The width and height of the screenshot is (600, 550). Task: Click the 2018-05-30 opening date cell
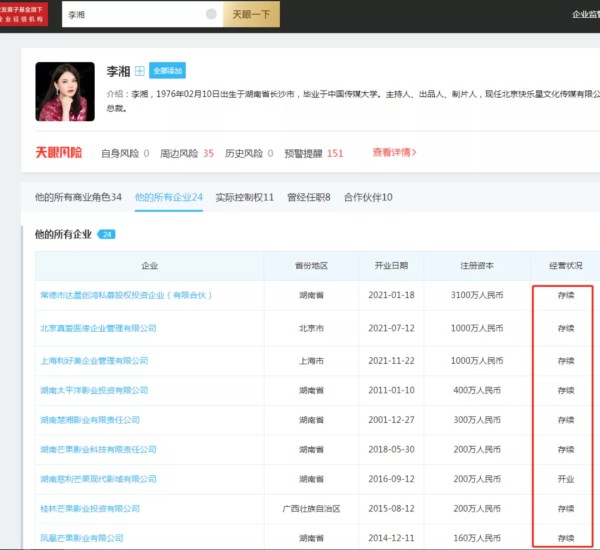point(391,449)
